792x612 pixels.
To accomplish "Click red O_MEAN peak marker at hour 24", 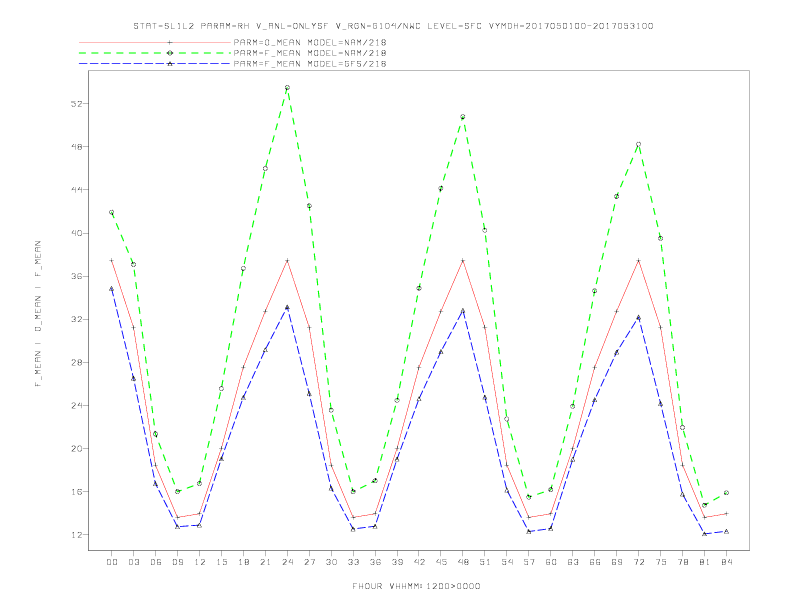I will pos(287,261).
